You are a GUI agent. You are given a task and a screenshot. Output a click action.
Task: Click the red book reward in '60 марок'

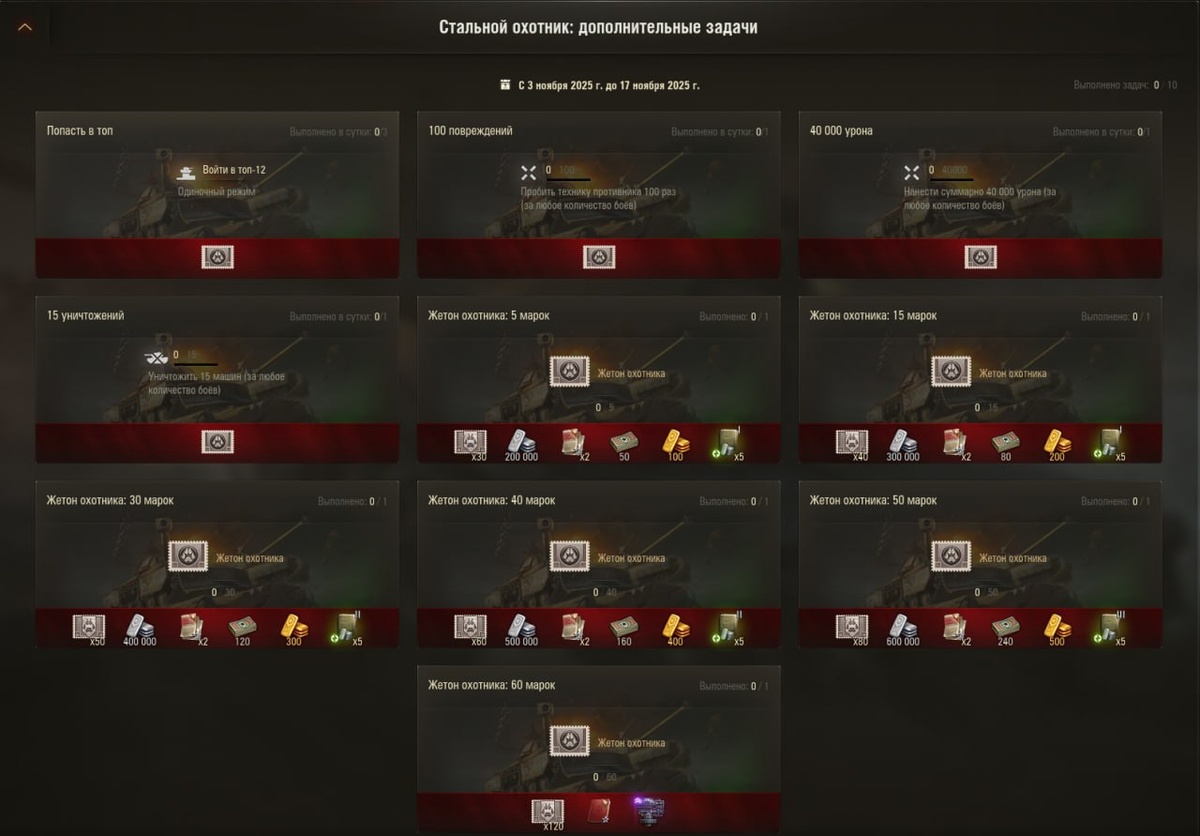point(599,811)
